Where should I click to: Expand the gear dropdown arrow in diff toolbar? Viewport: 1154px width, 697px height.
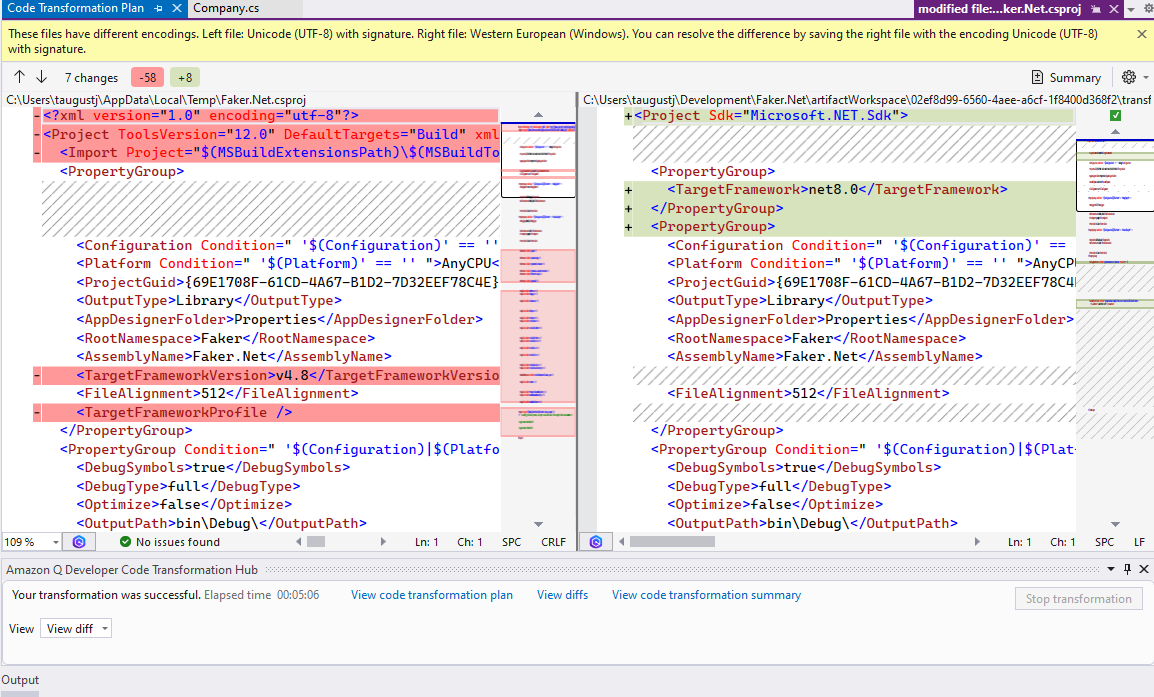pos(1144,77)
